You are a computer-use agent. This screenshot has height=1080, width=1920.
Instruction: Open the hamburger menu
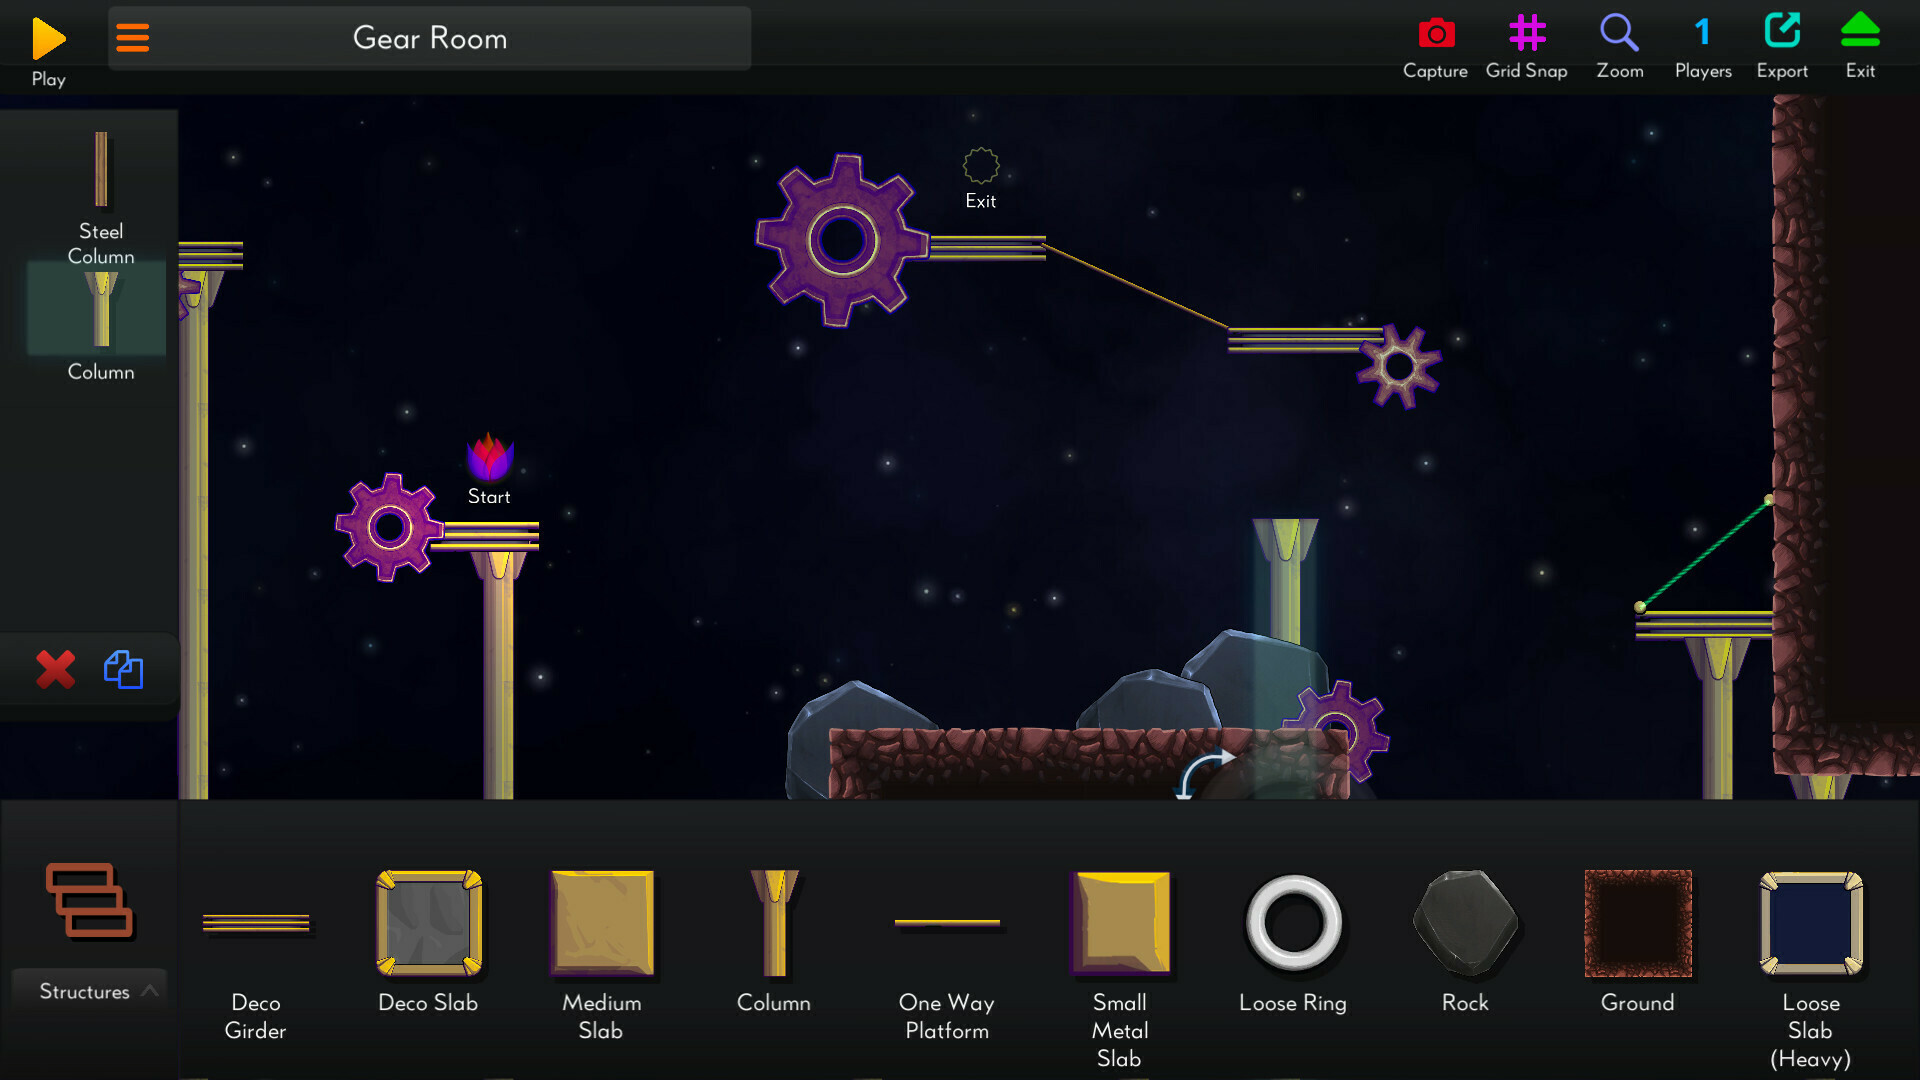pyautogui.click(x=133, y=38)
